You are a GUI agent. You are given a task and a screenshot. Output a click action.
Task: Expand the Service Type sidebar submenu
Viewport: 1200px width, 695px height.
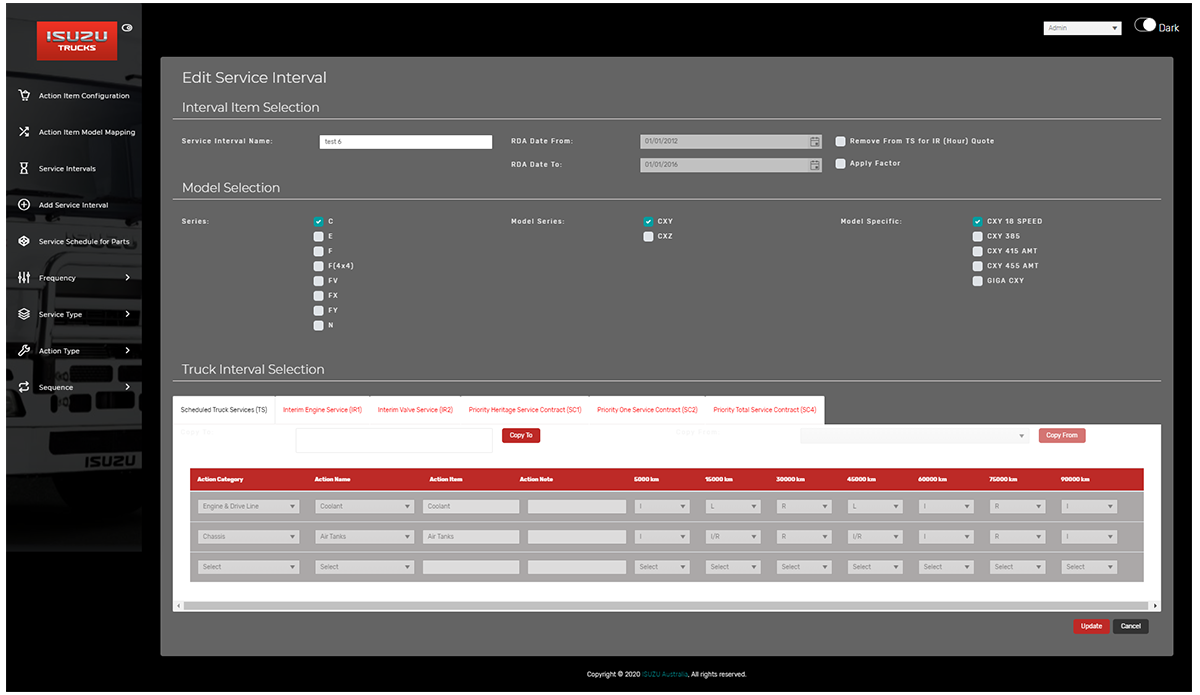[x=127, y=315]
